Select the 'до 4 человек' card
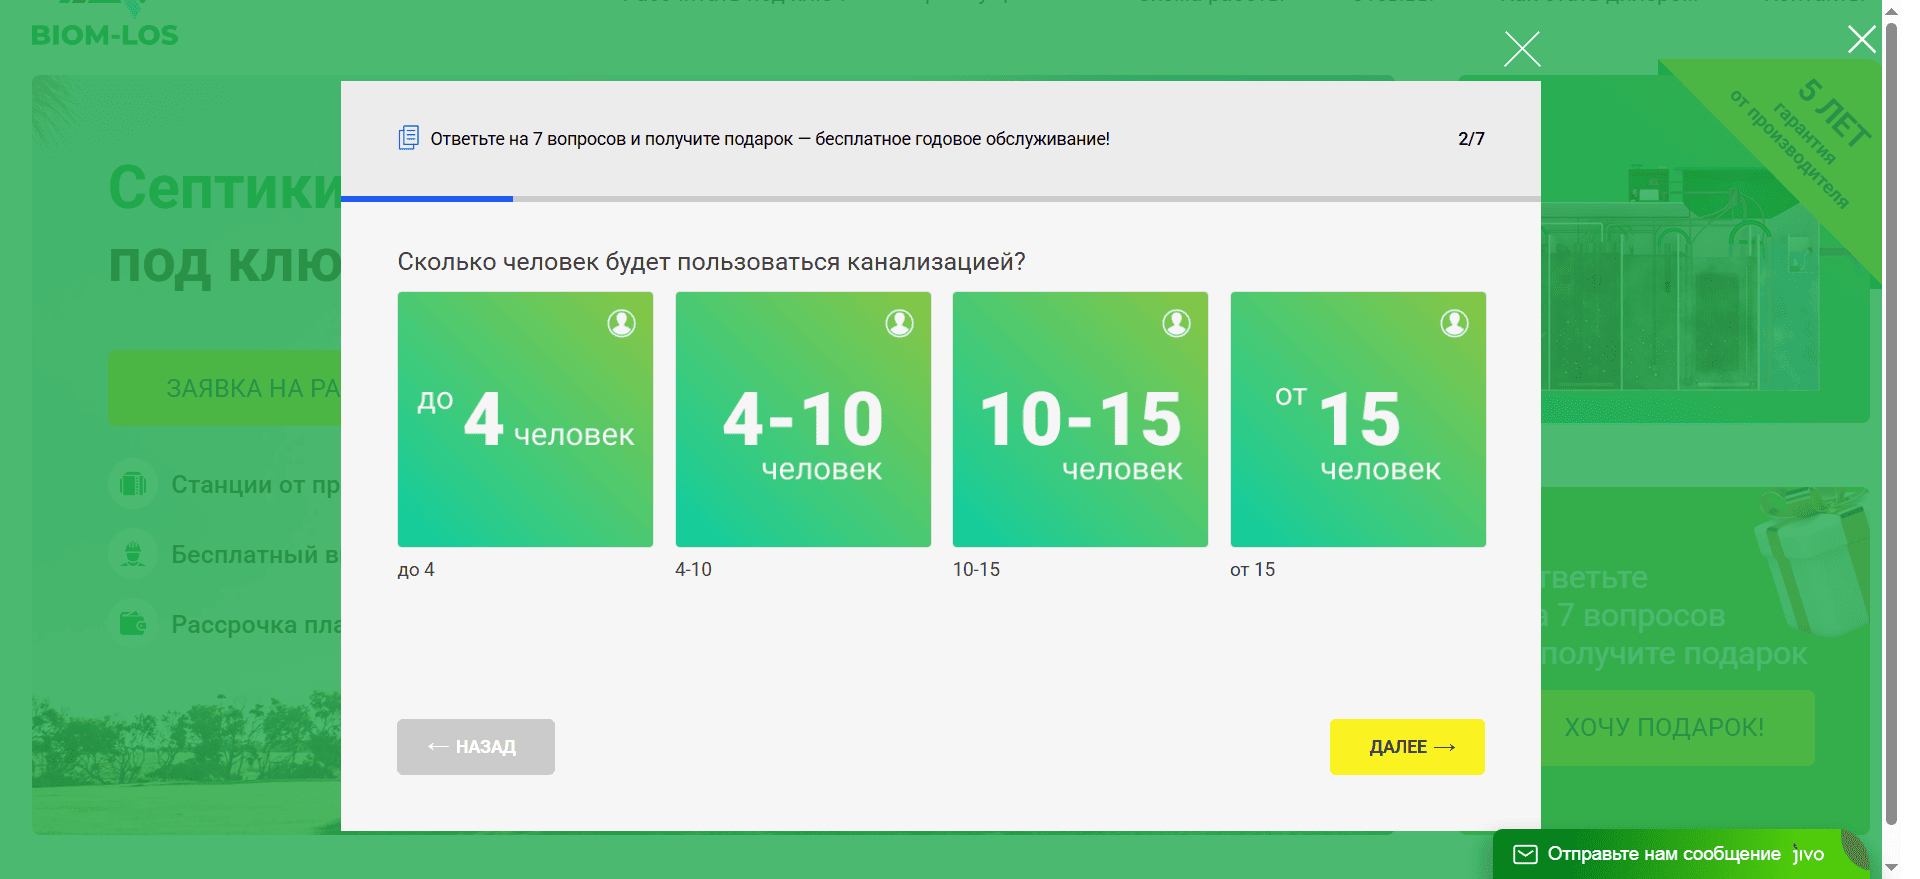The image size is (1920, 879). click(525, 419)
